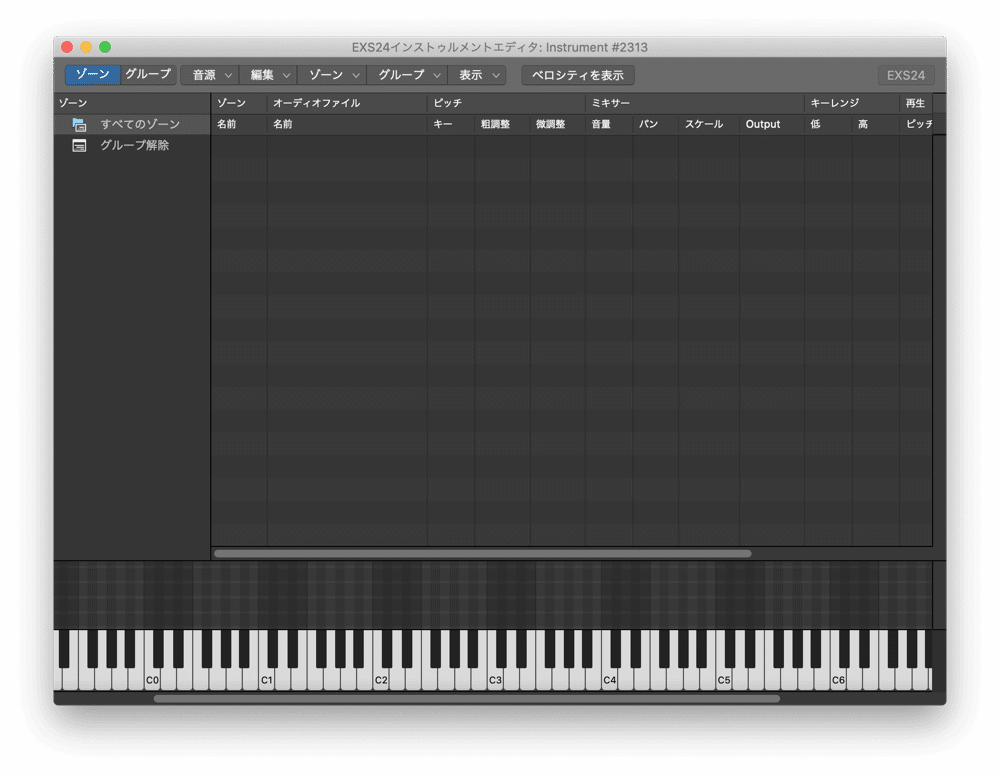This screenshot has width=1000, height=776.
Task: Open the 編集 dropdown menu
Action: 268,75
